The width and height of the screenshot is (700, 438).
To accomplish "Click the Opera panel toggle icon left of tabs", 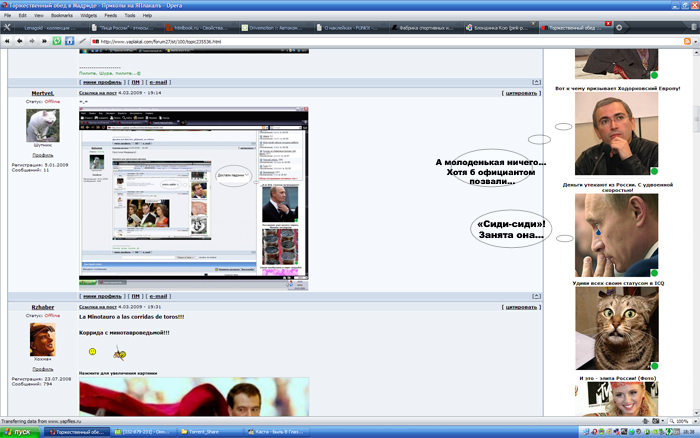I will [7, 28].
